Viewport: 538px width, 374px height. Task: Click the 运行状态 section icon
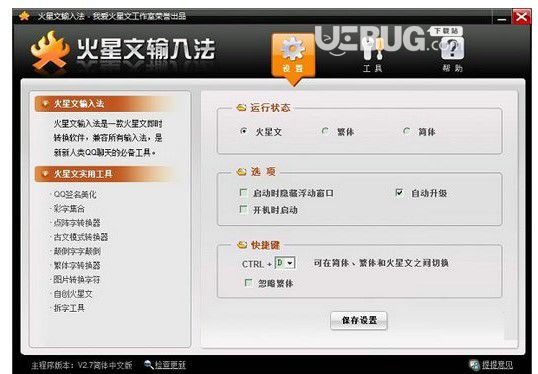[x=241, y=108]
